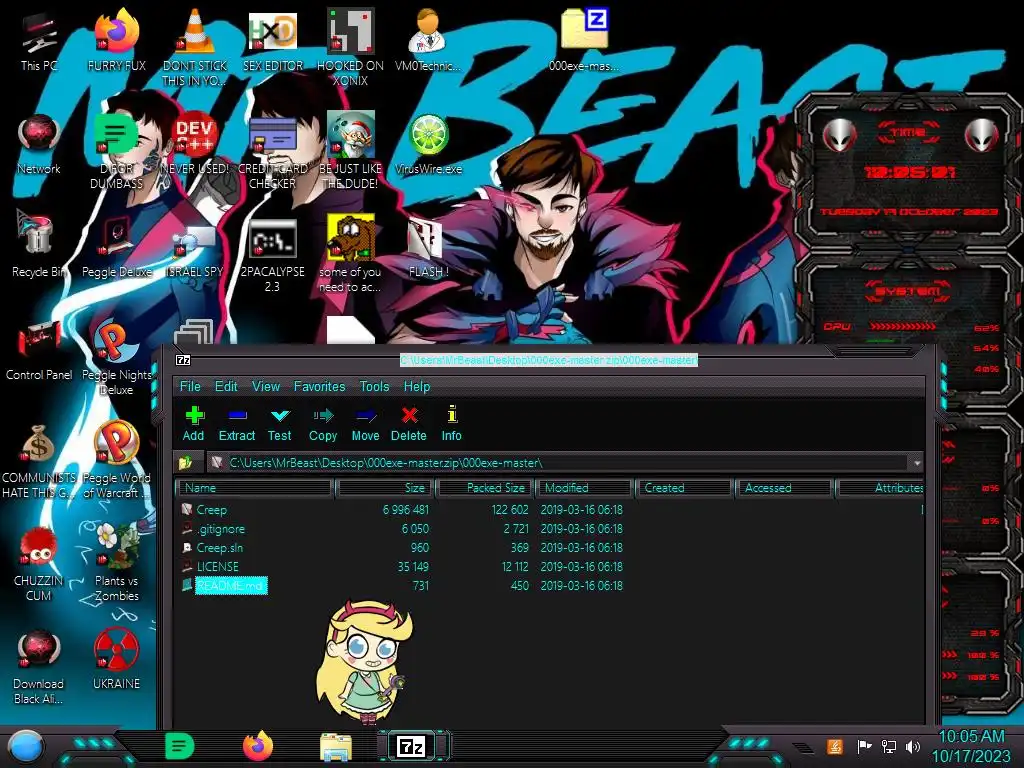
Task: Sort by the Accessed column header
Action: pos(784,488)
